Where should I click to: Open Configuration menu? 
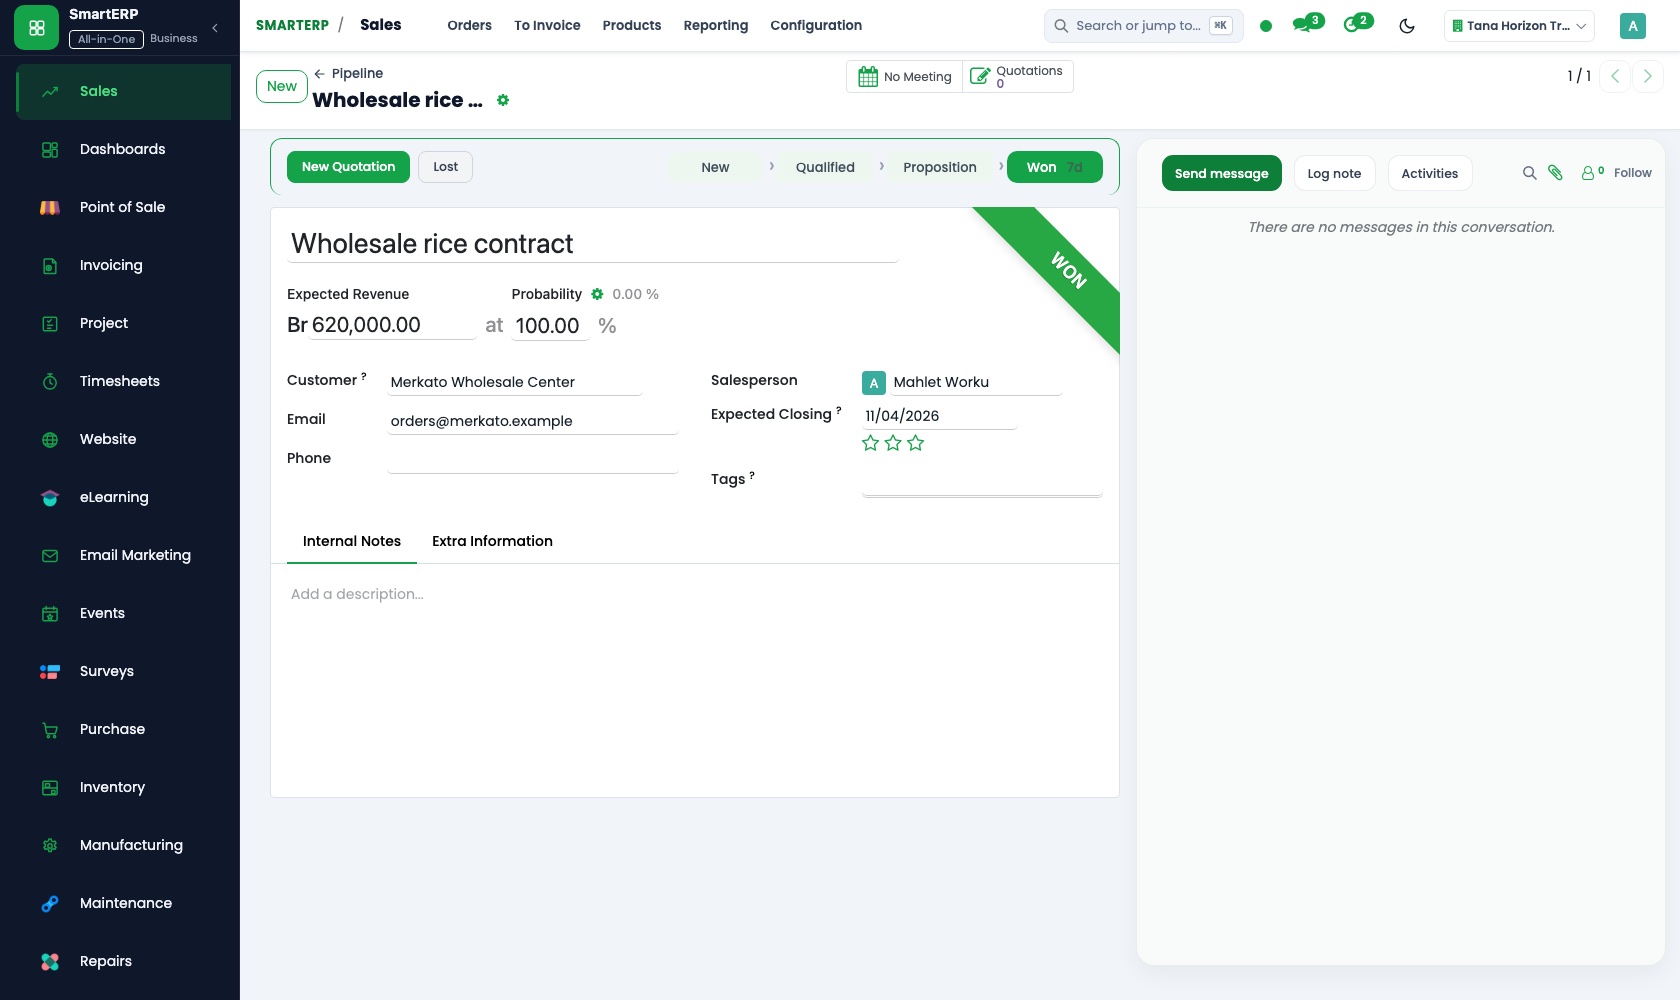click(x=816, y=25)
